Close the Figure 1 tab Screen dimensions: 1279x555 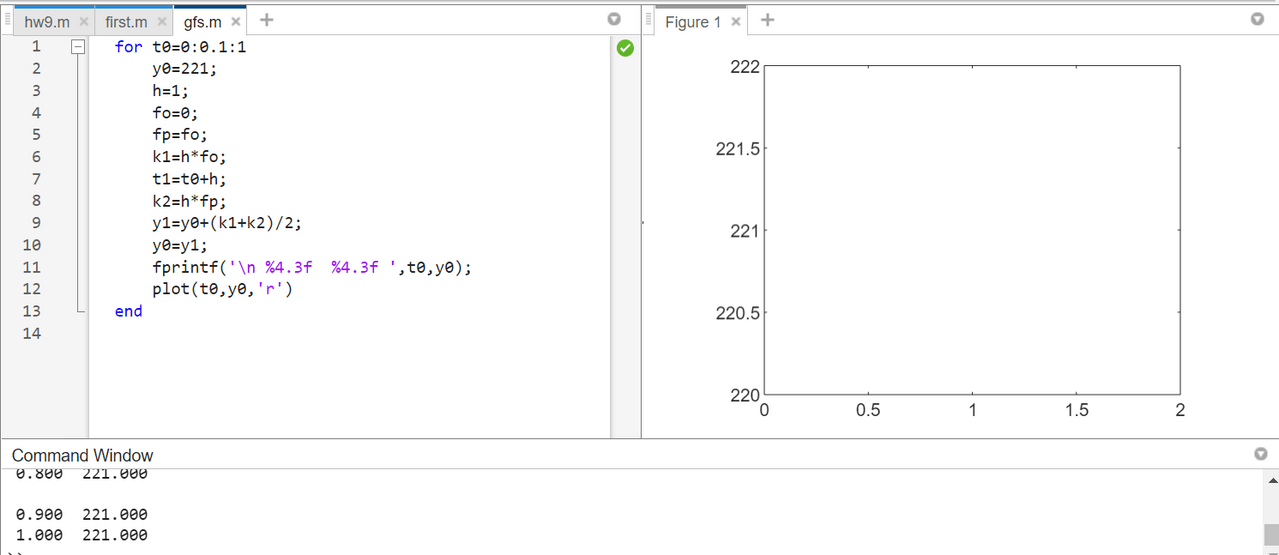[x=736, y=22]
